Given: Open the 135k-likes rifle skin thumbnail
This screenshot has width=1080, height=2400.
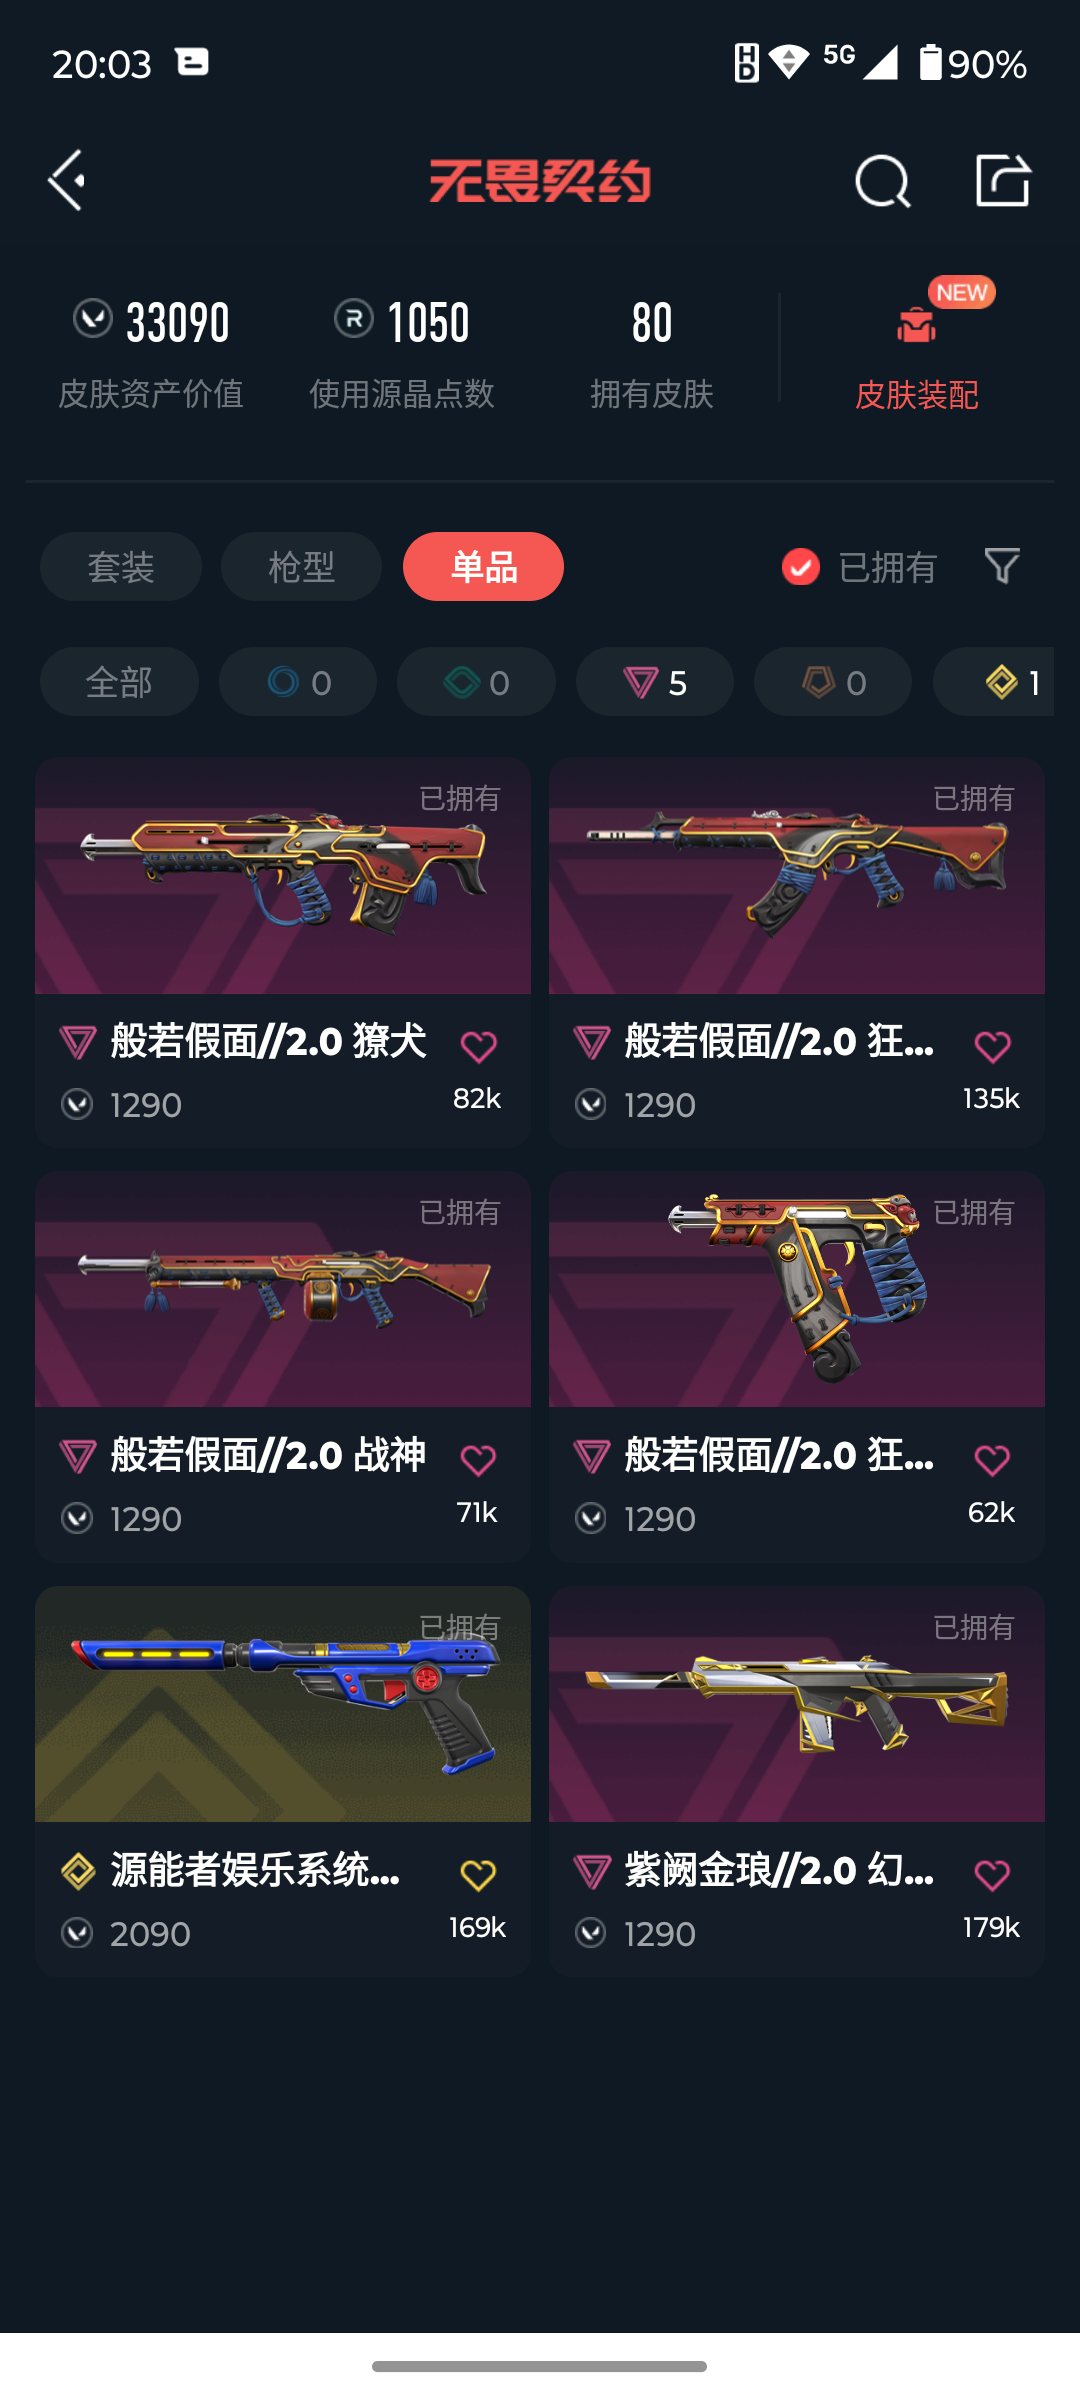Looking at the screenshot, I should coord(797,875).
